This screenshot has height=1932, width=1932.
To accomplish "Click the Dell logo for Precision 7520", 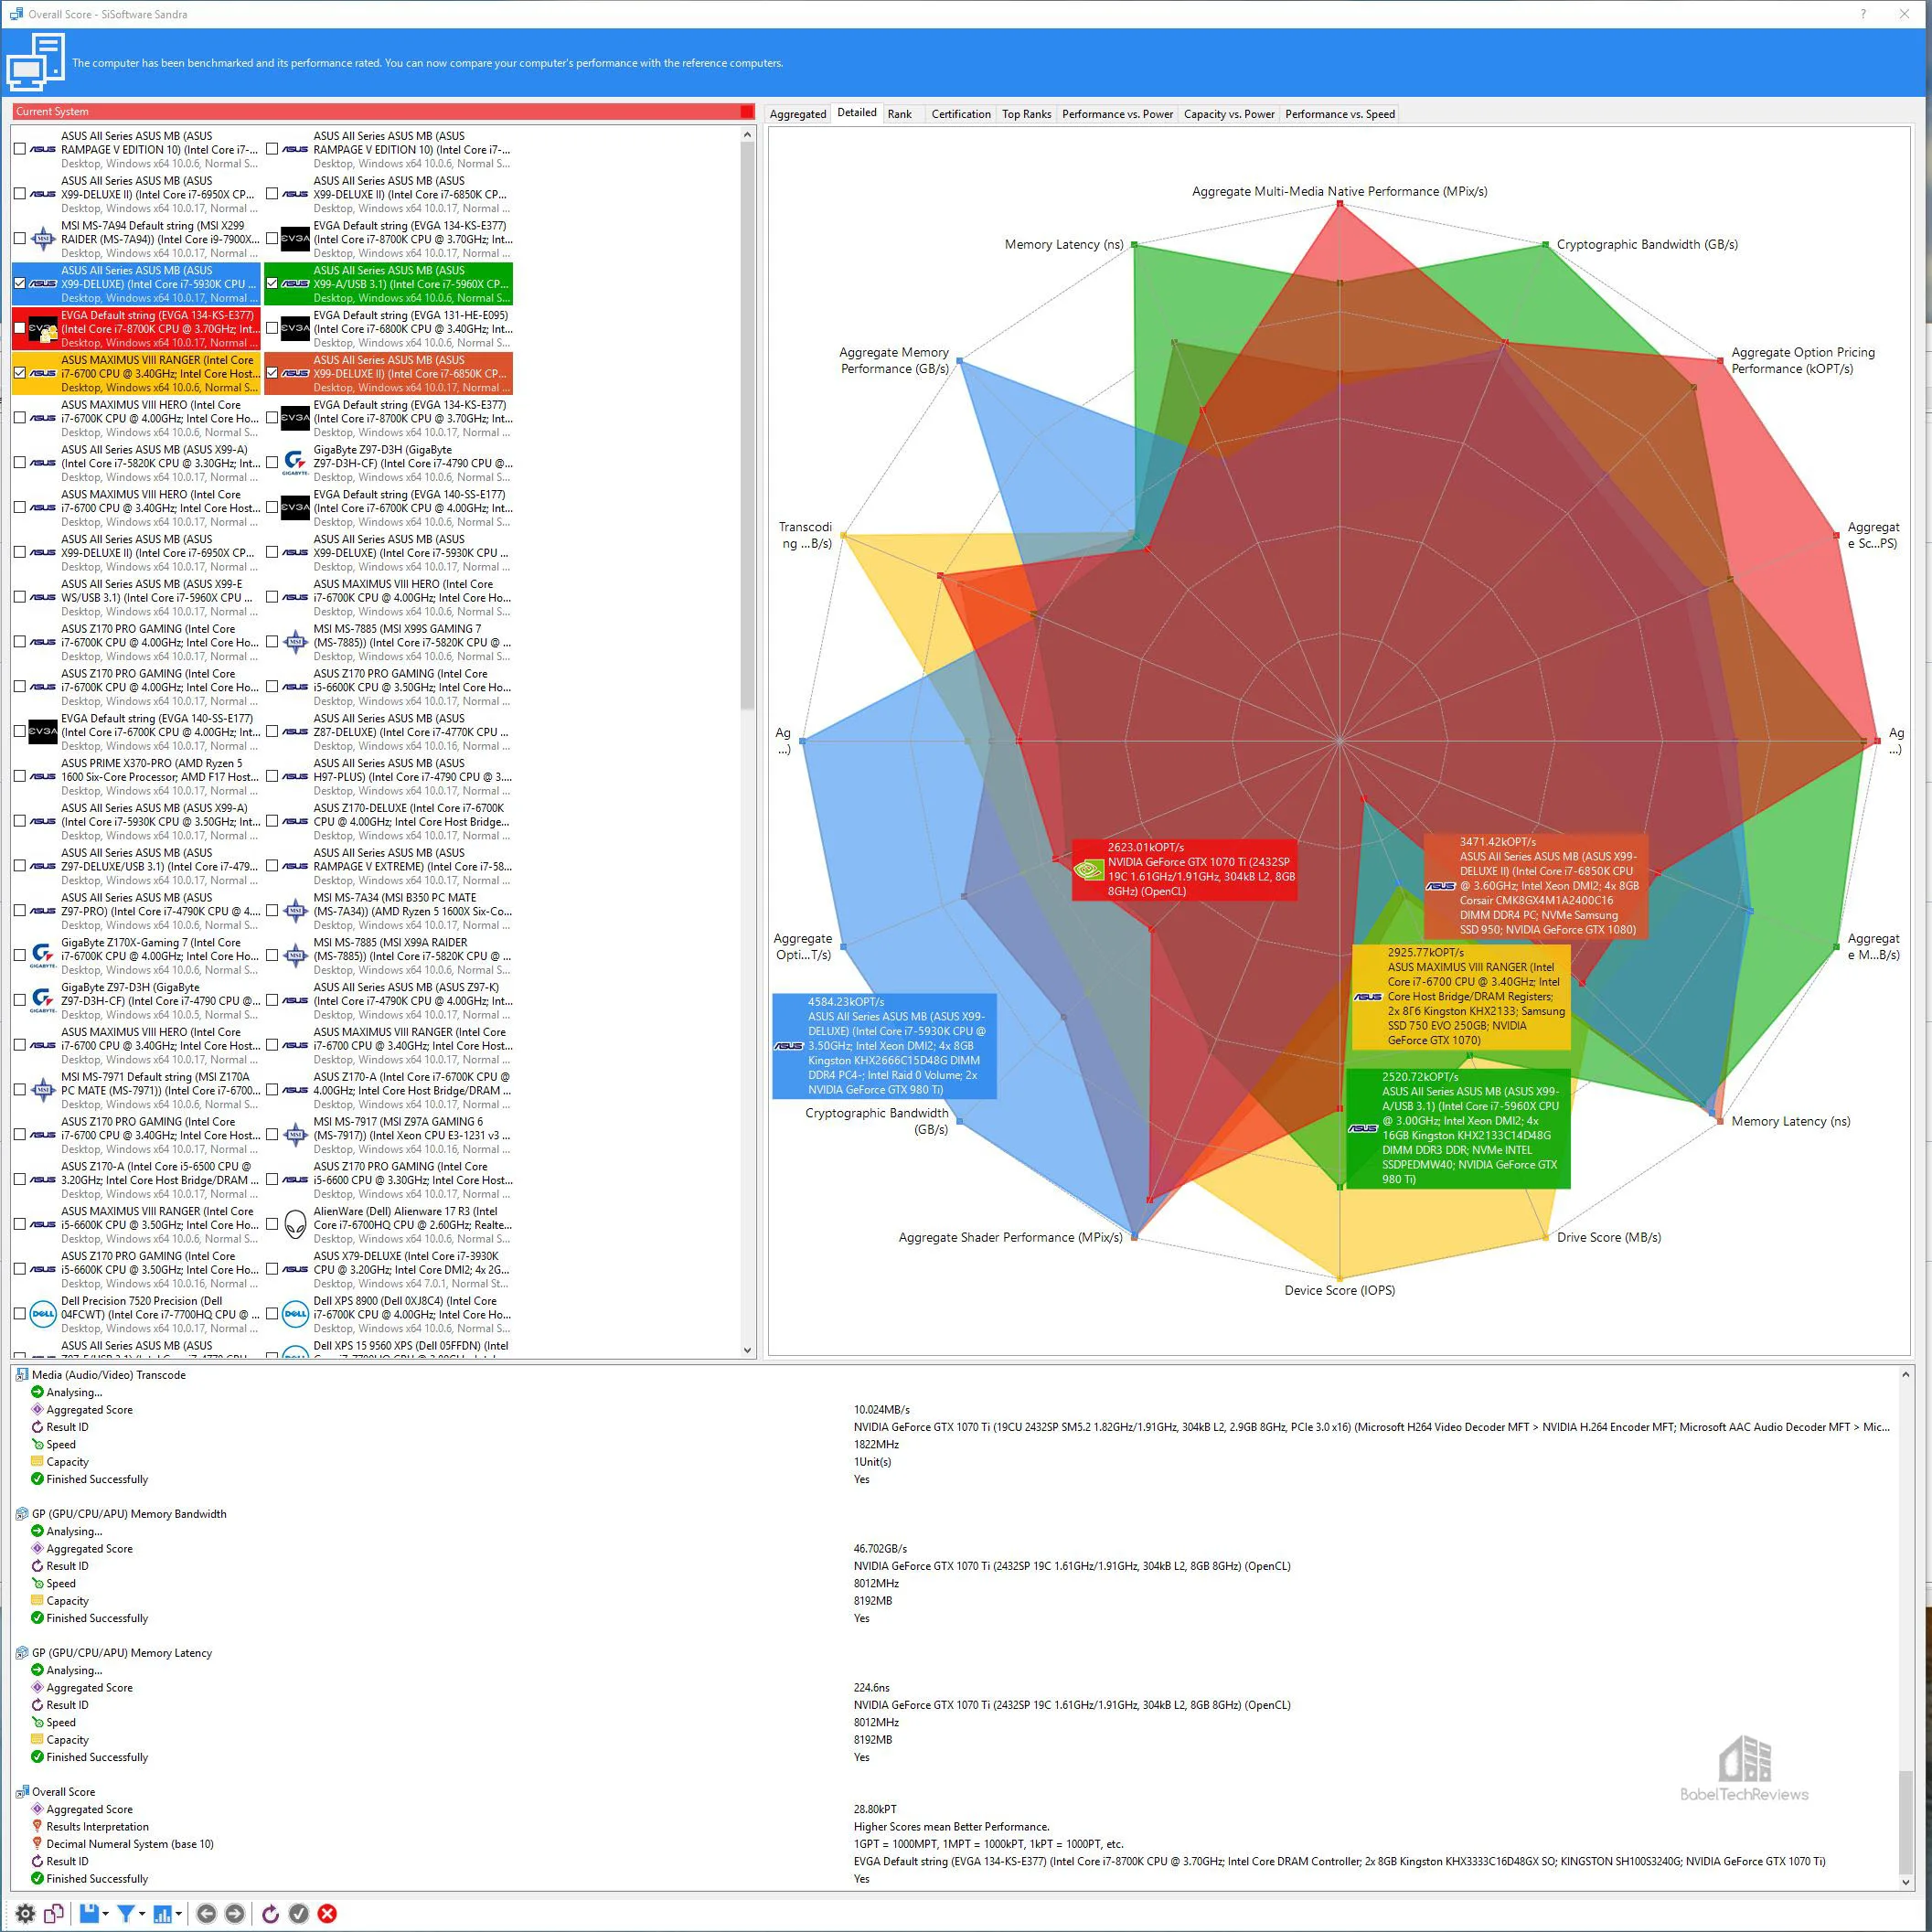I will (43, 1313).
